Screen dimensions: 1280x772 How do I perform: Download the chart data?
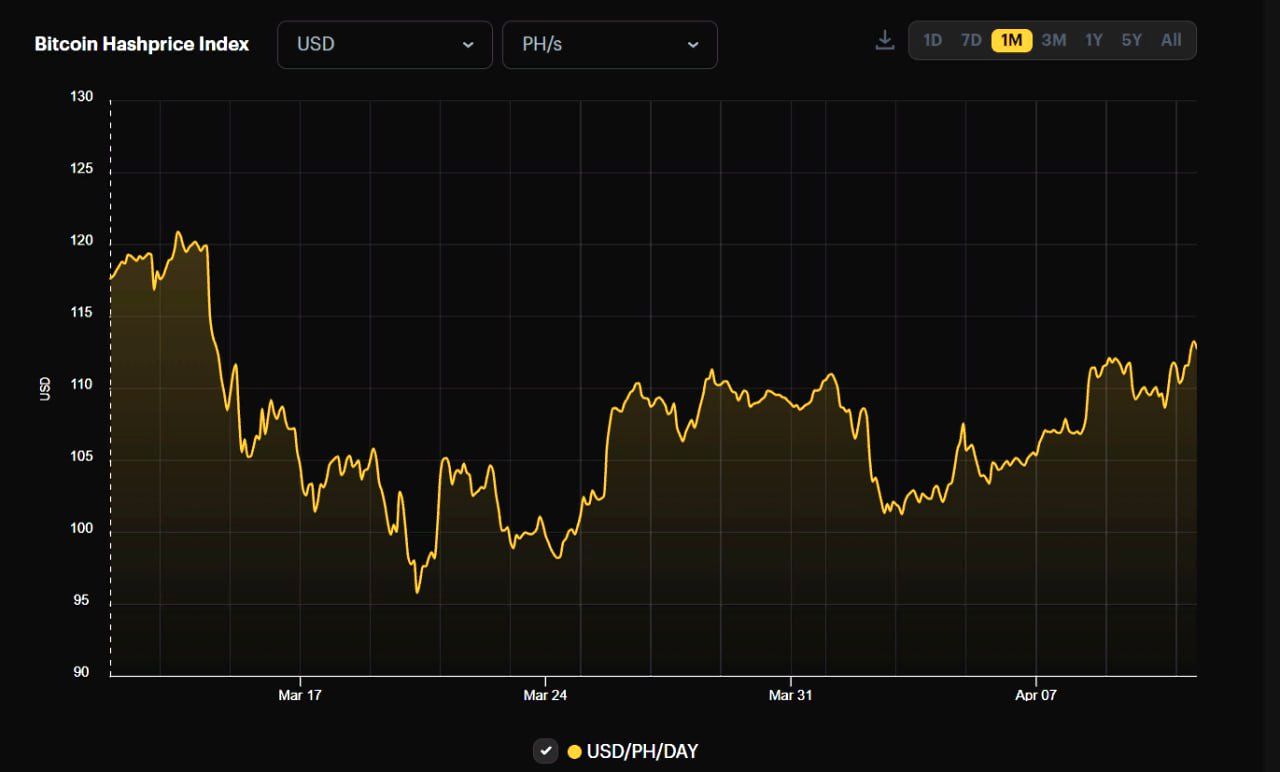point(884,41)
